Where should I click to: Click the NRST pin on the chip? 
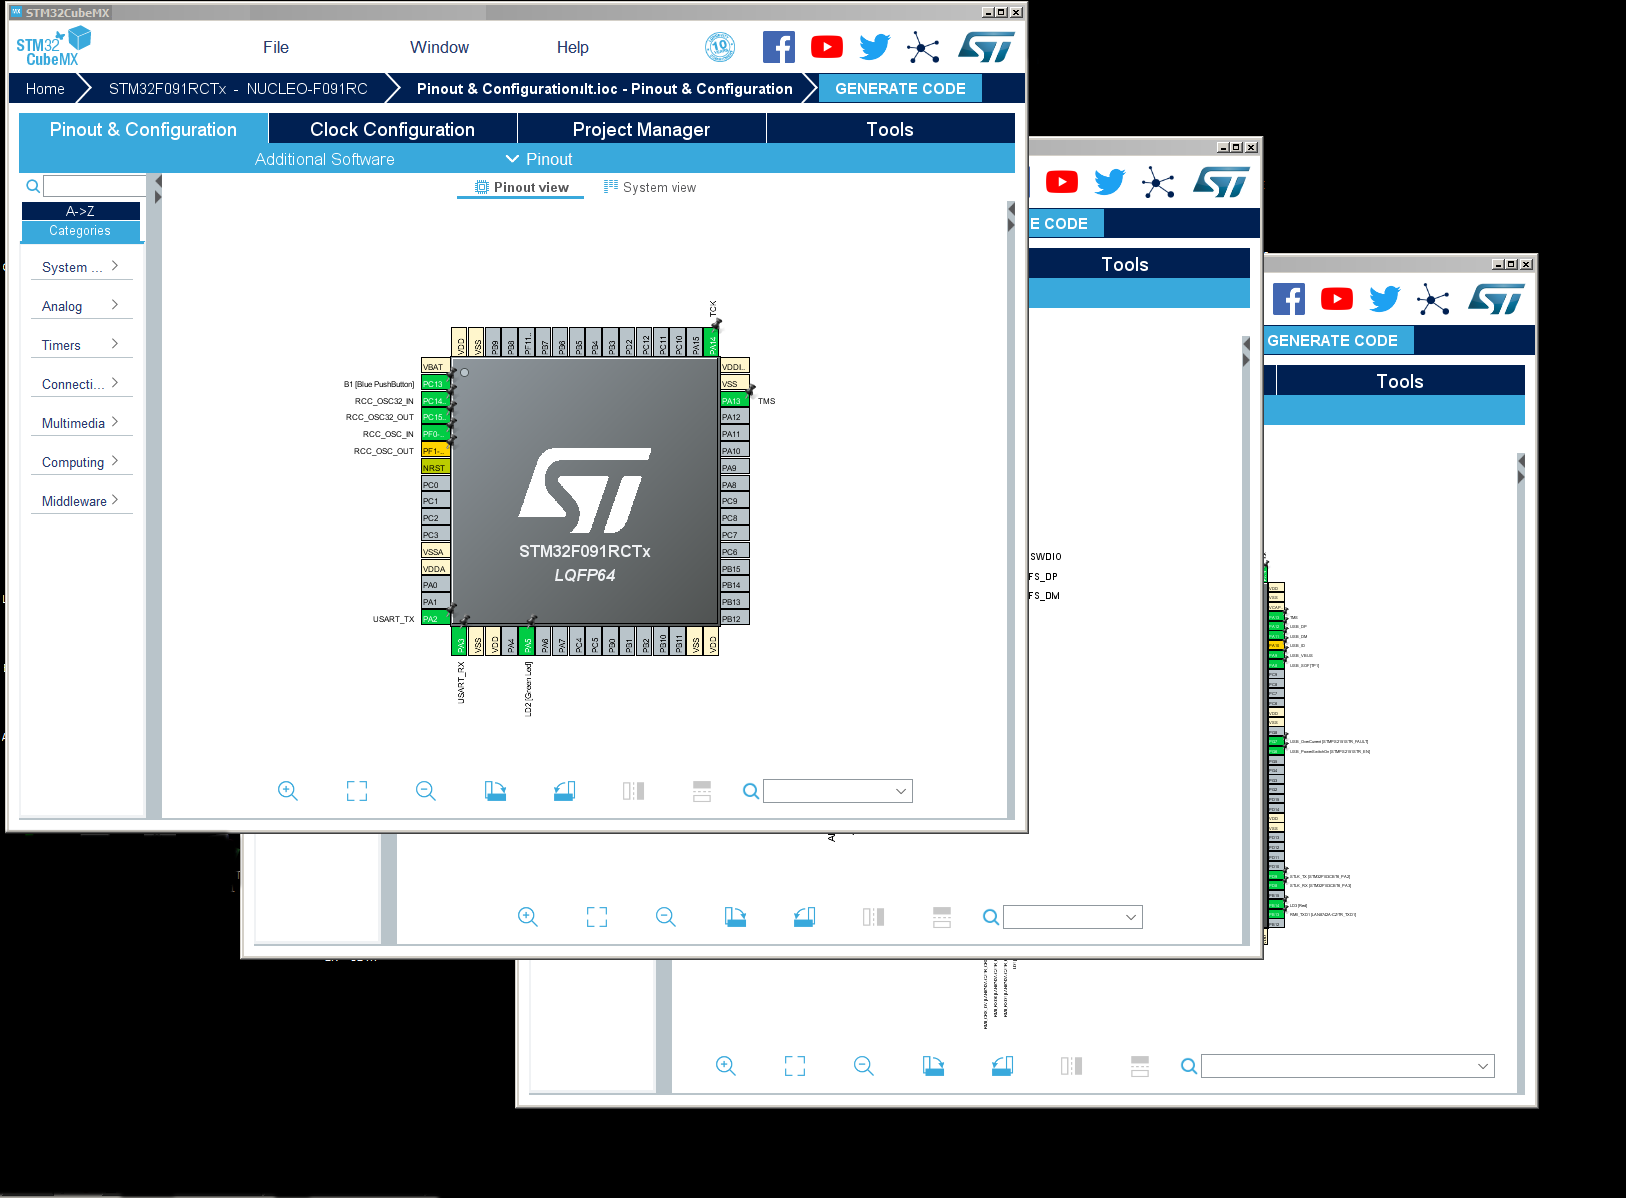tap(435, 467)
